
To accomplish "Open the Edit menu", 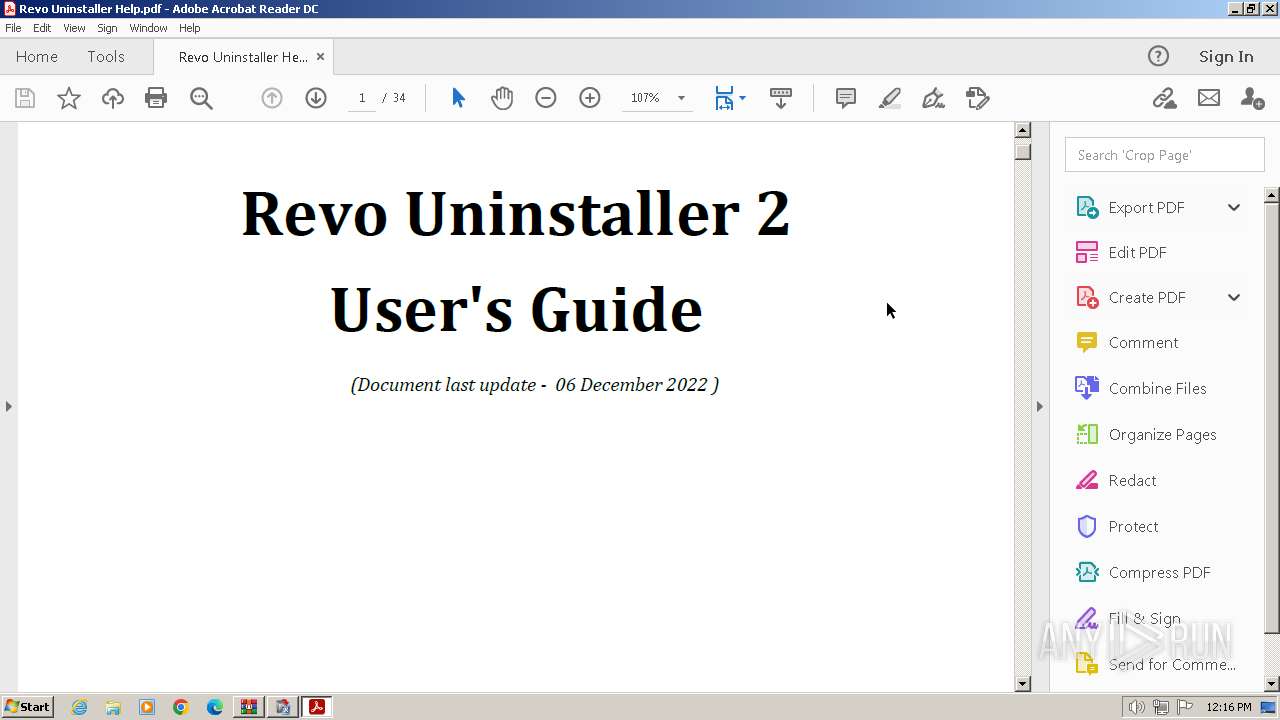I will (42, 28).
